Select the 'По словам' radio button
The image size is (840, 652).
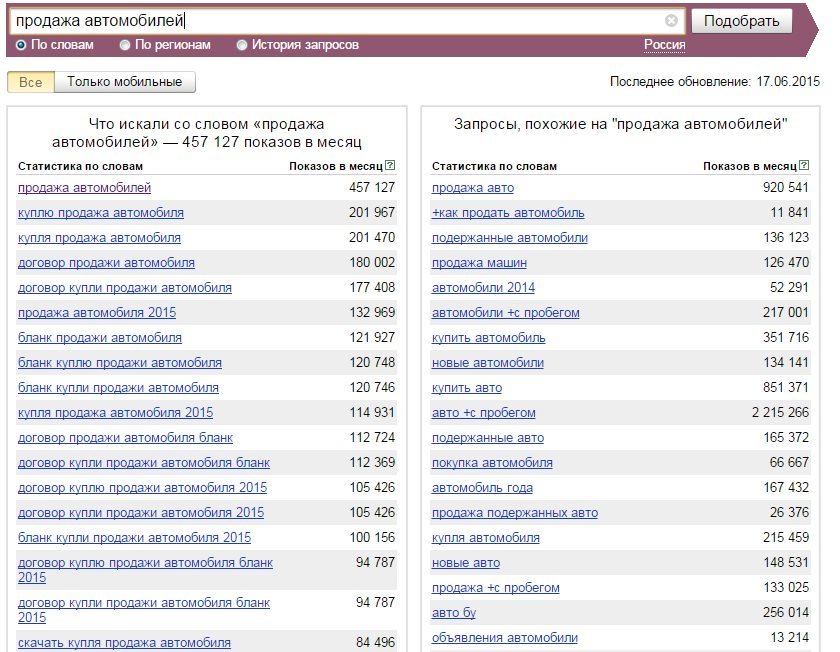[21, 45]
